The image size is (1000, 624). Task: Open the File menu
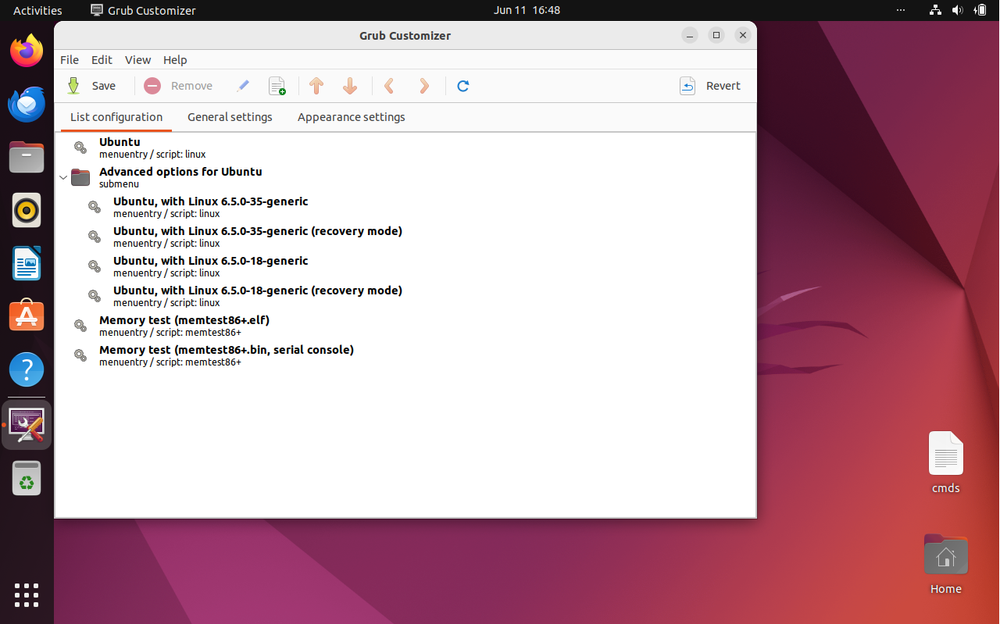click(x=69, y=60)
